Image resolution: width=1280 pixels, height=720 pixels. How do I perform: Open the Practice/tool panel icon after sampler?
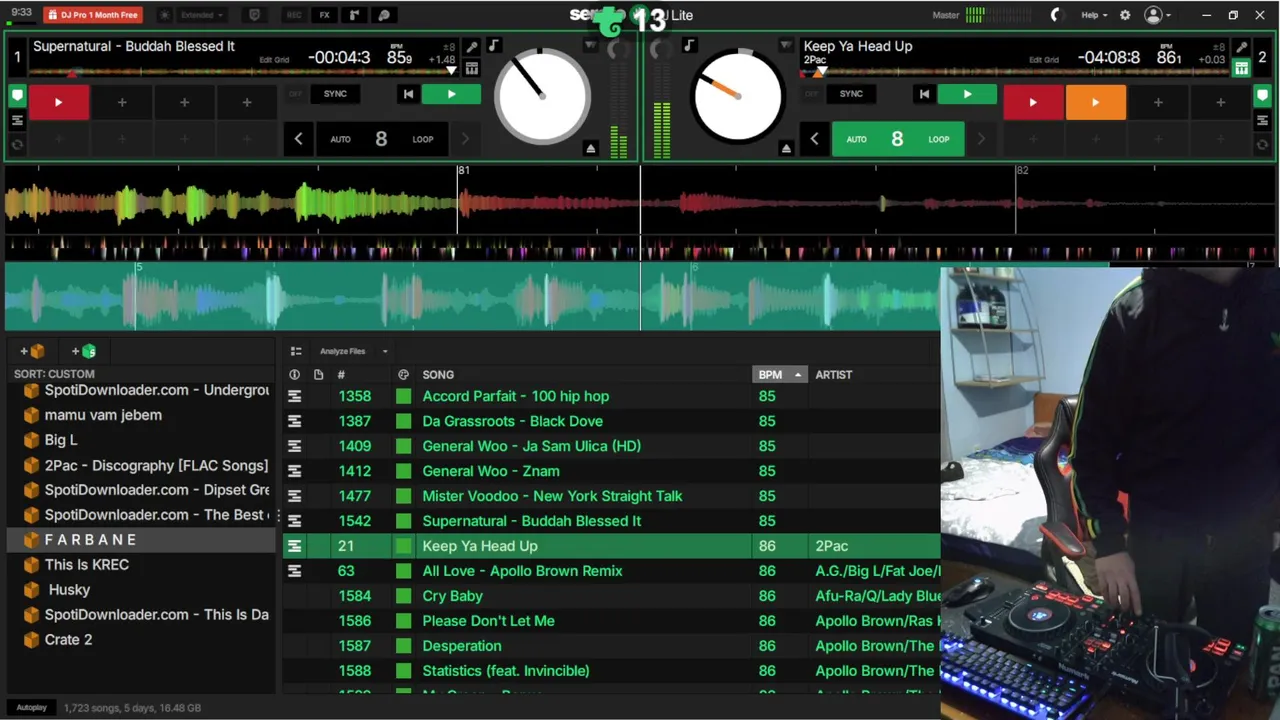384,15
